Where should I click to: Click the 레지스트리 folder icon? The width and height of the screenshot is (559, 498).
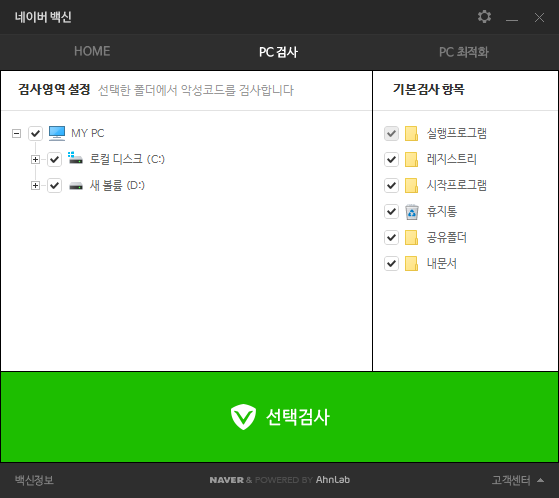(411, 159)
